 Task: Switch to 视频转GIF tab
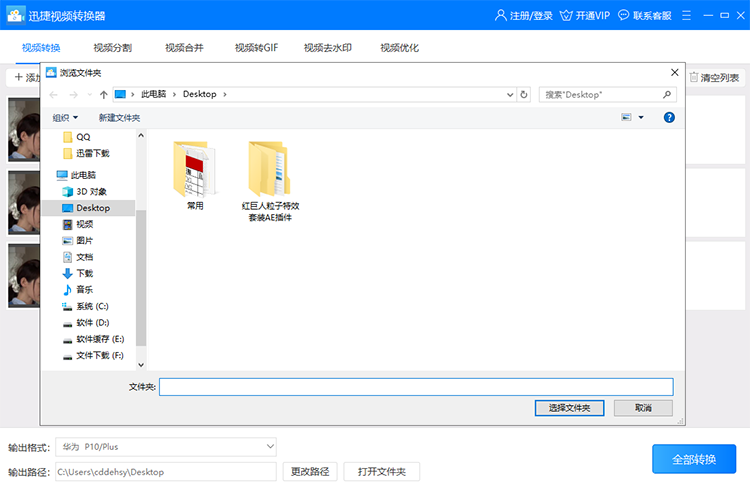256,47
